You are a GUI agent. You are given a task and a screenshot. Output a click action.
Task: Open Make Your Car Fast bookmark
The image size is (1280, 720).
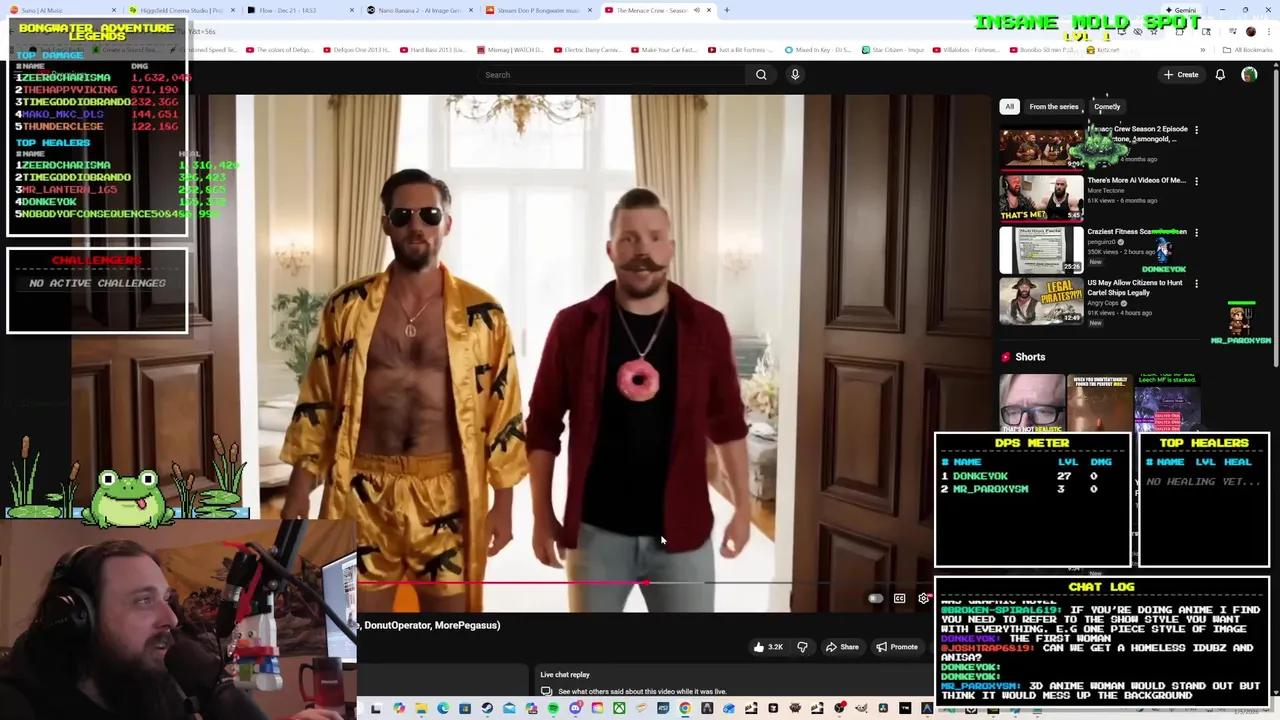click(x=663, y=50)
